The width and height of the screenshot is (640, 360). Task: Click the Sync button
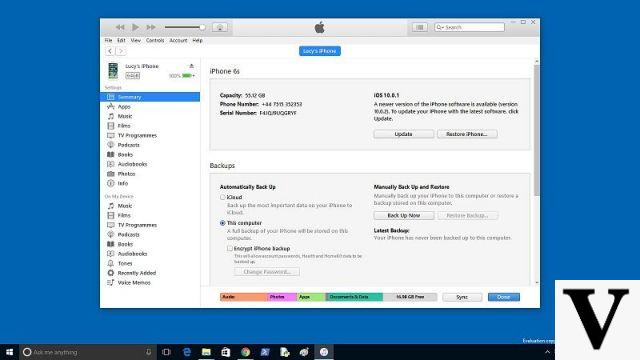click(462, 297)
